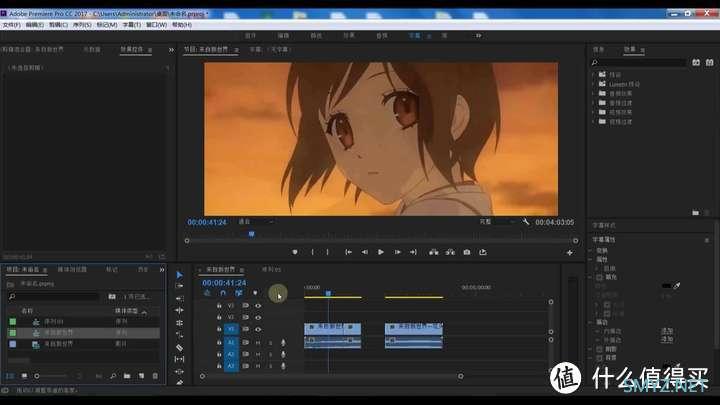Click New Item in Project panel
Image resolution: width=720 pixels, height=405 pixels.
(141, 376)
